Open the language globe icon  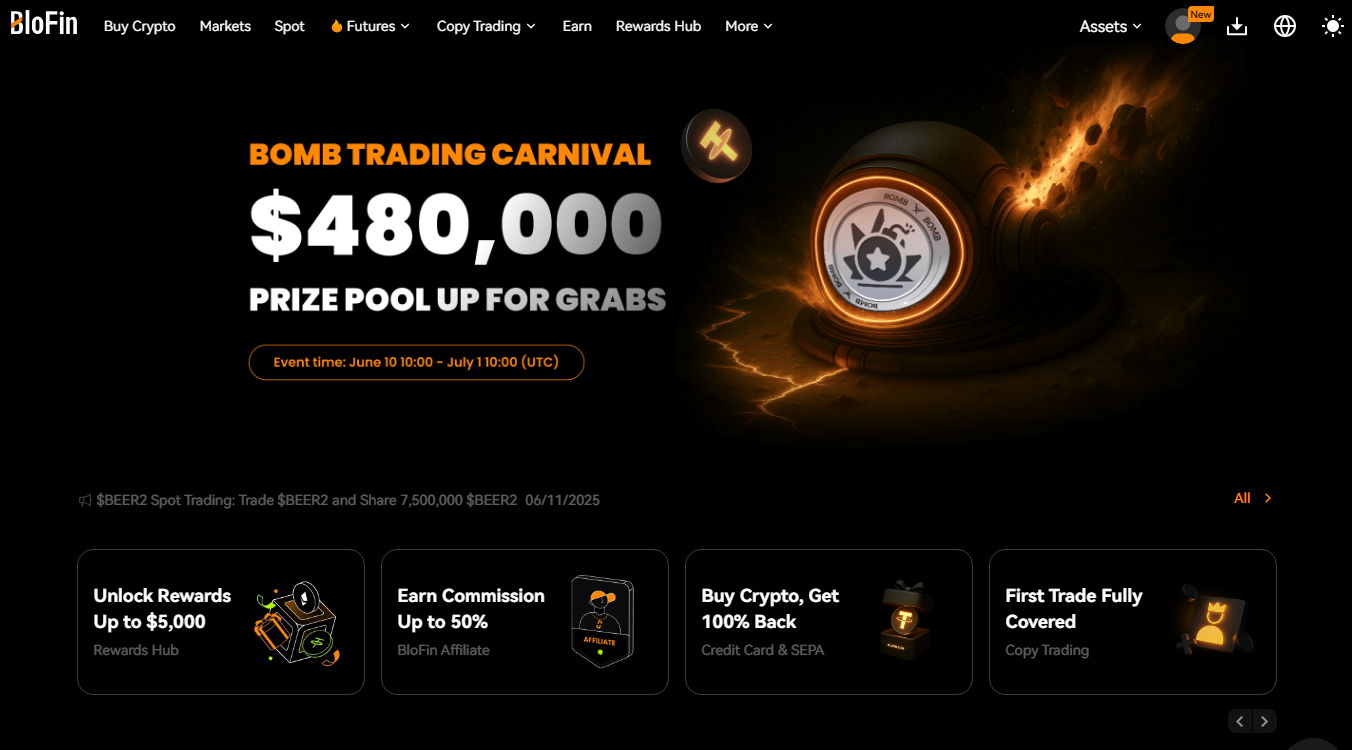point(1285,27)
